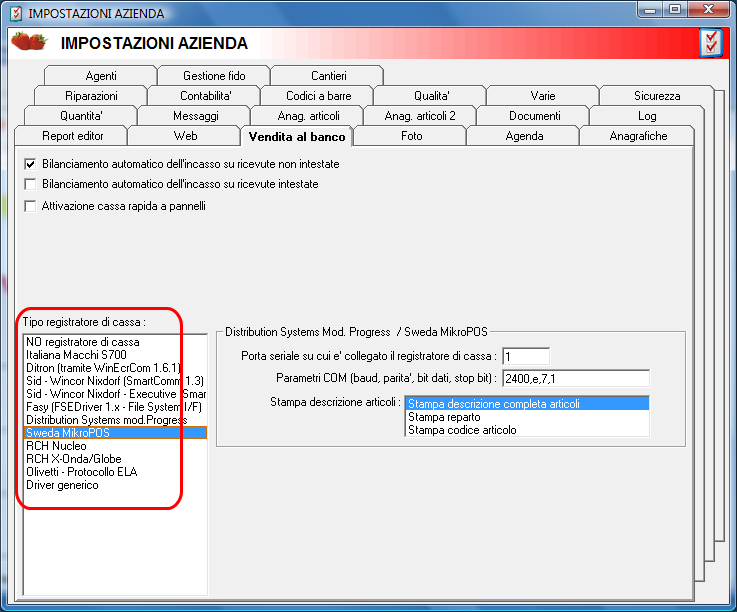
Task: Select Driver generico entry
Action: [115, 485]
